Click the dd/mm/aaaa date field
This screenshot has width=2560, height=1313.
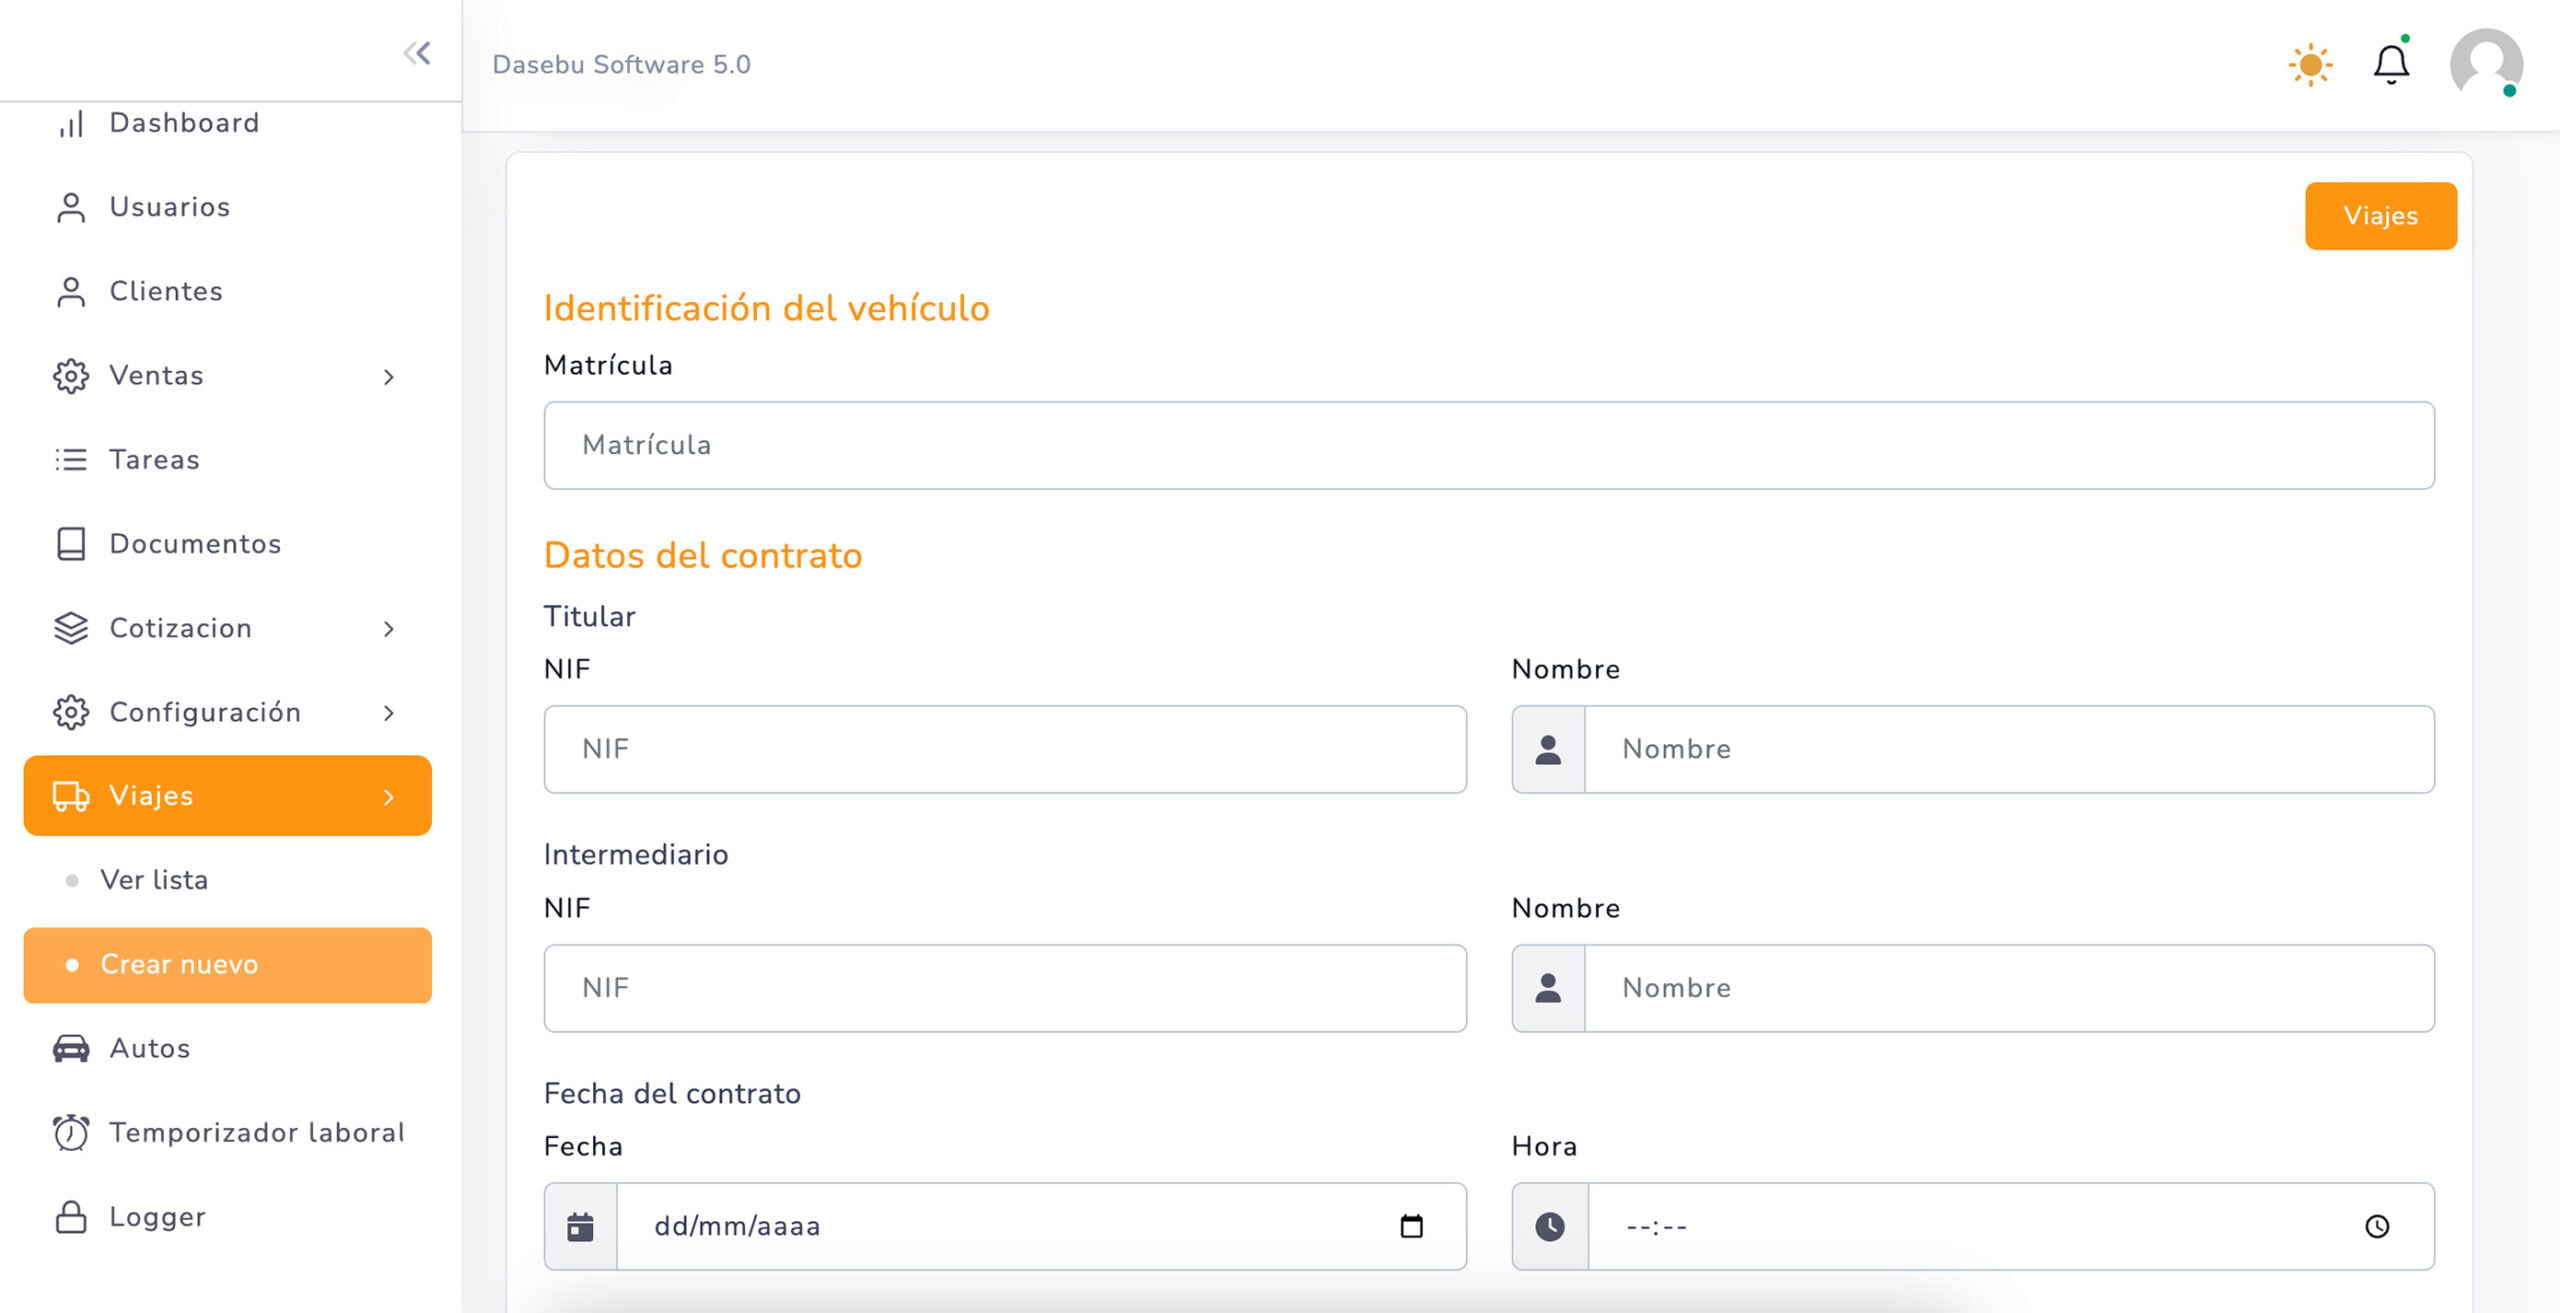pos(1042,1226)
